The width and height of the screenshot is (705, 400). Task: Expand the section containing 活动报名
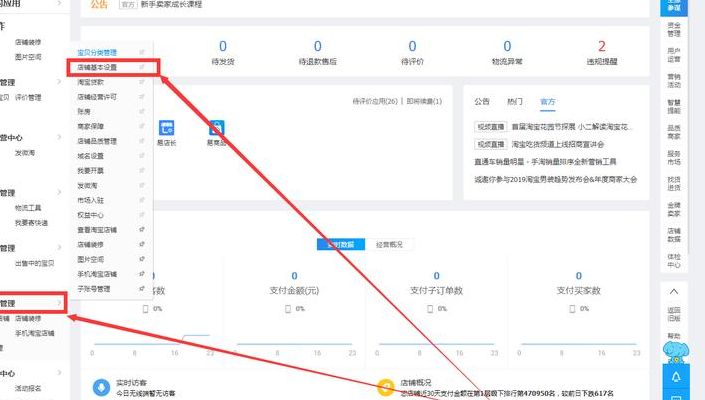pyautogui.click(x=59, y=373)
